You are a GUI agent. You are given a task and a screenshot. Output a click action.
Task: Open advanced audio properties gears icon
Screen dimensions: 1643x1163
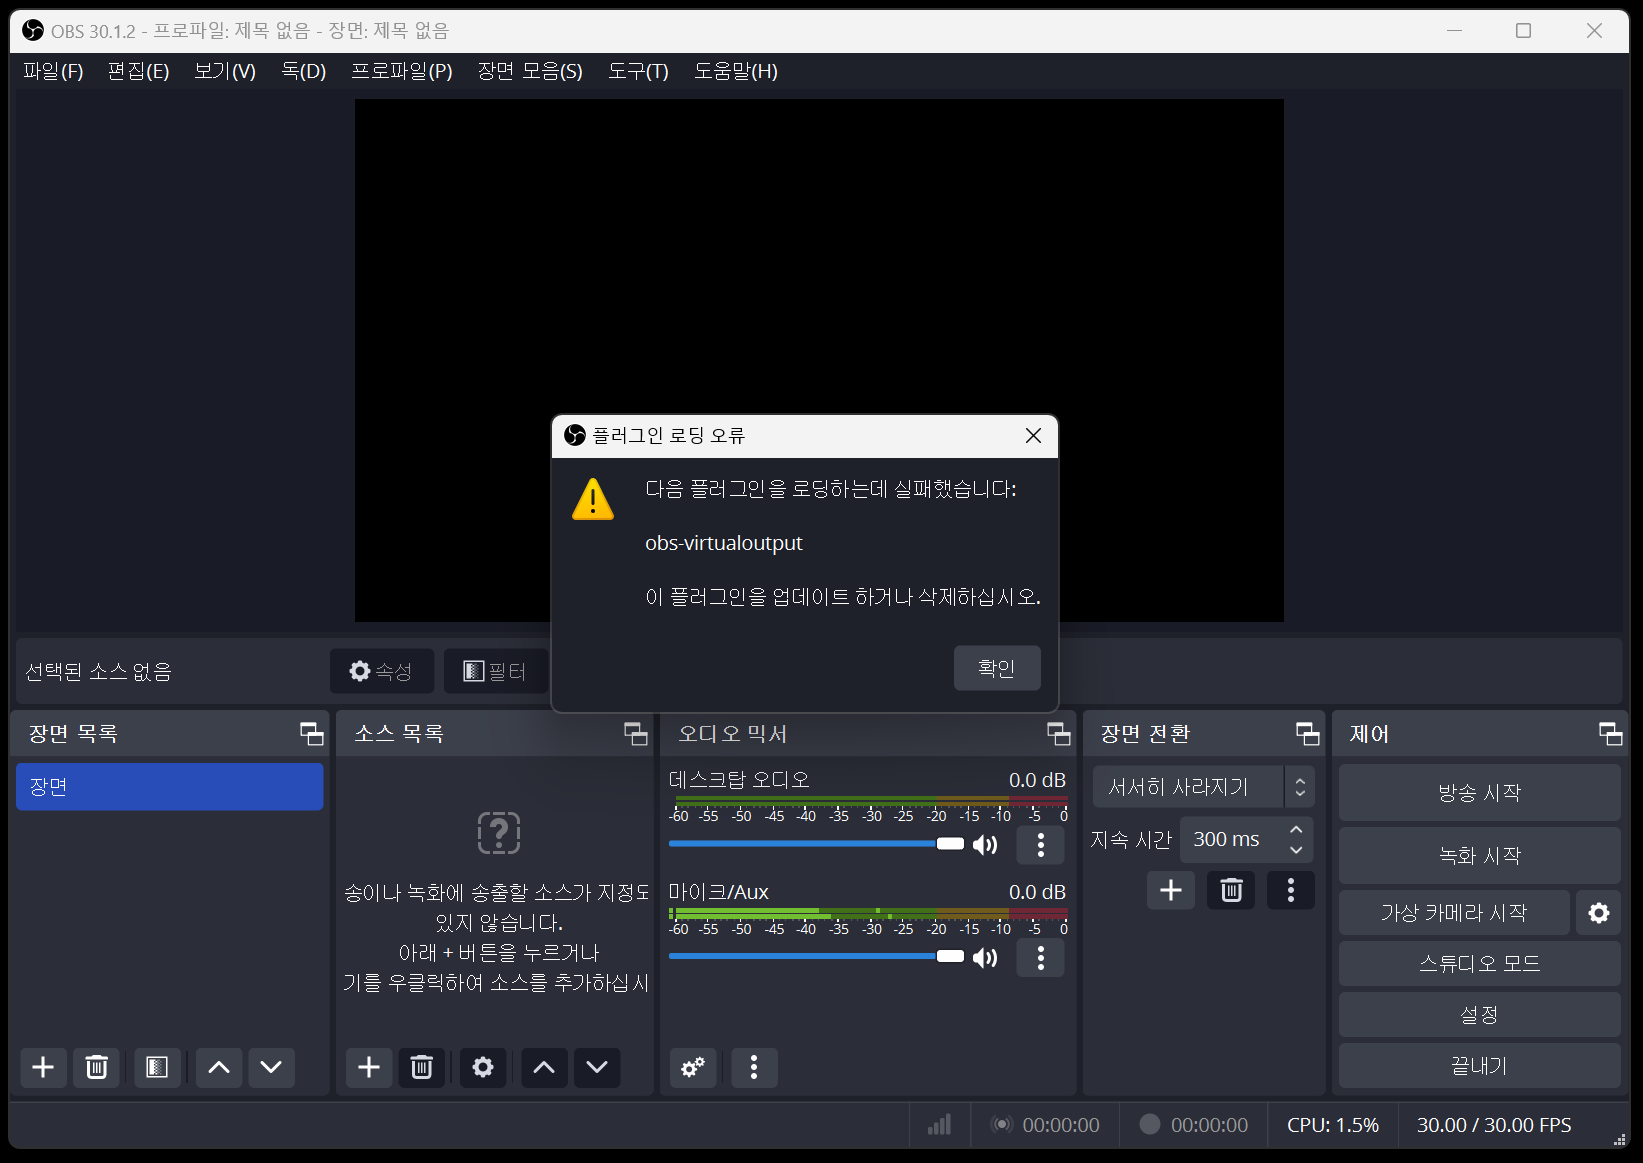coord(693,1067)
